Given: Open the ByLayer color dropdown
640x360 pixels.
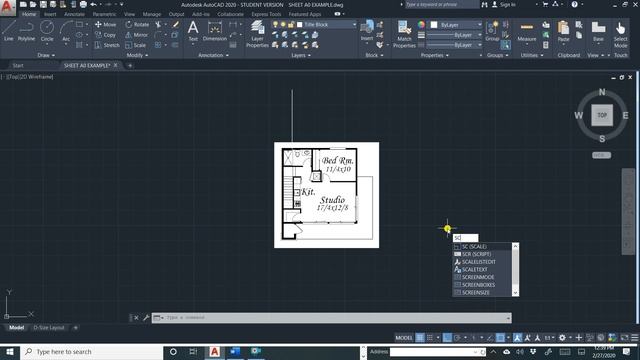Looking at the screenshot, I should pyautogui.click(x=480, y=25).
